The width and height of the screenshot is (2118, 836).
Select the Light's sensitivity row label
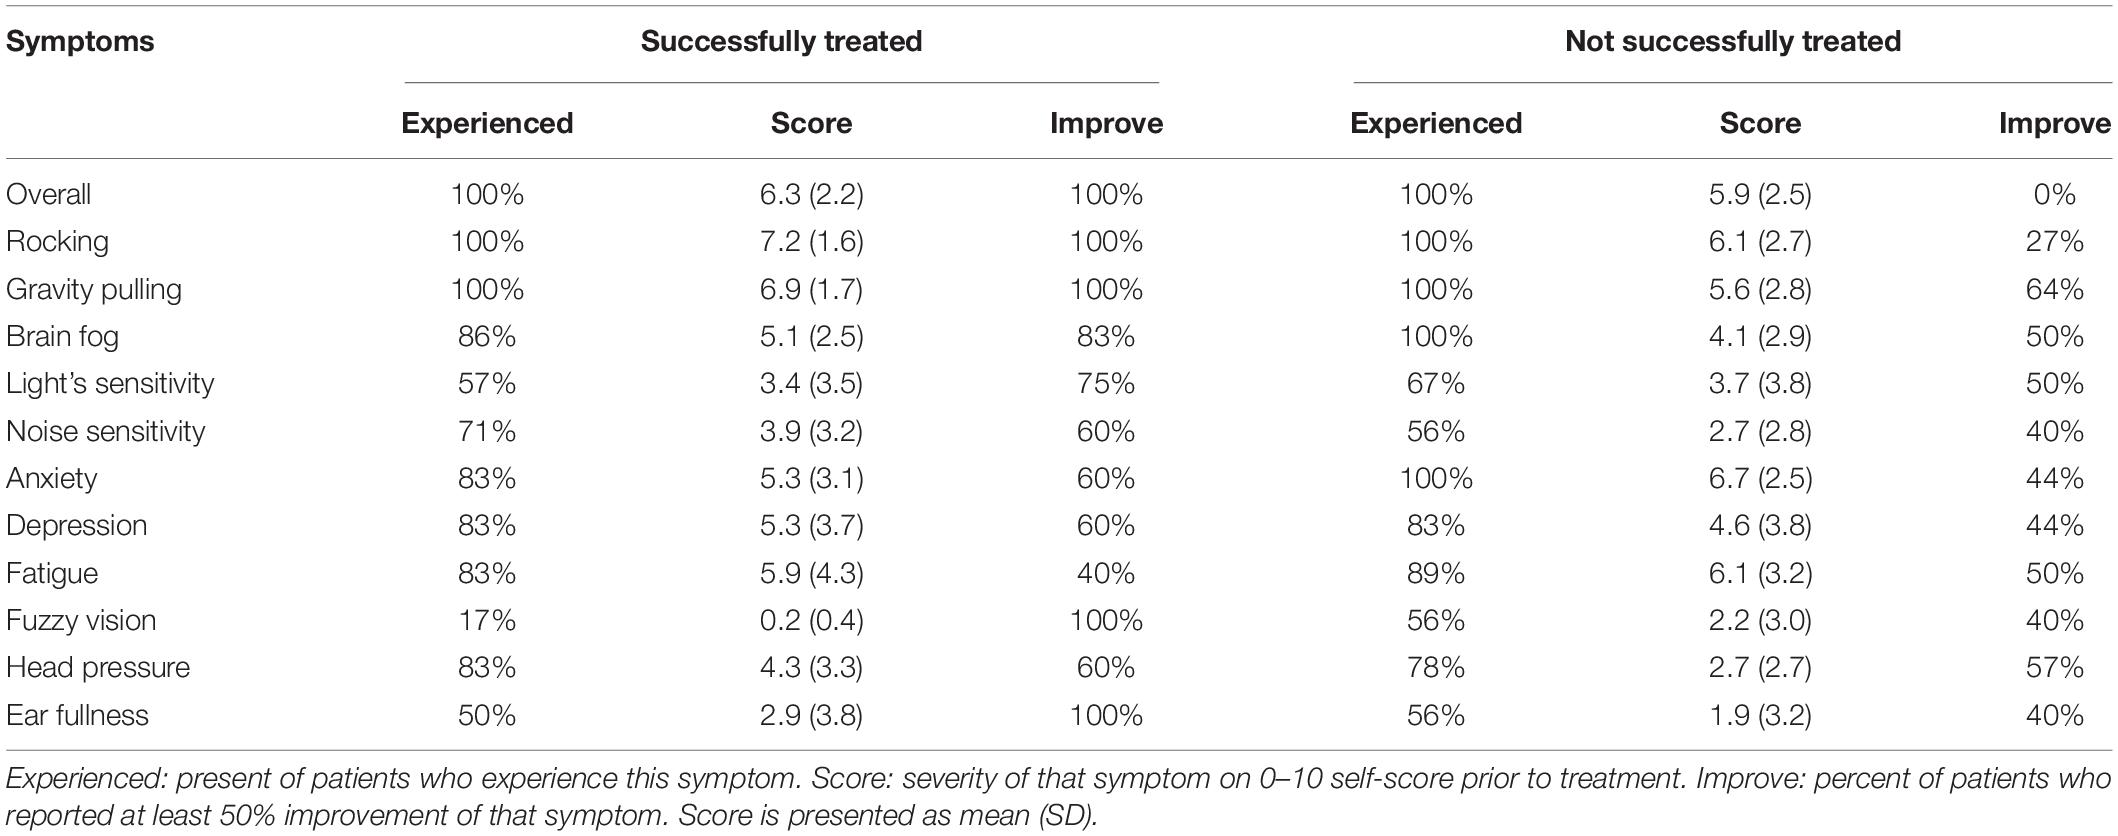pyautogui.click(x=110, y=384)
